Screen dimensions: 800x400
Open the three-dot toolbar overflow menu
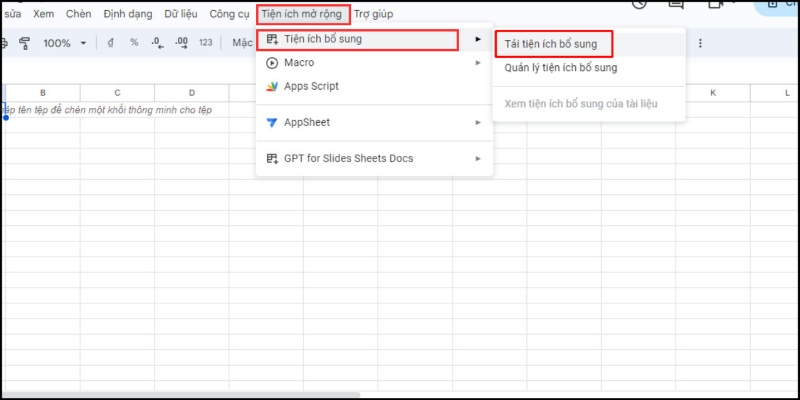(x=700, y=43)
